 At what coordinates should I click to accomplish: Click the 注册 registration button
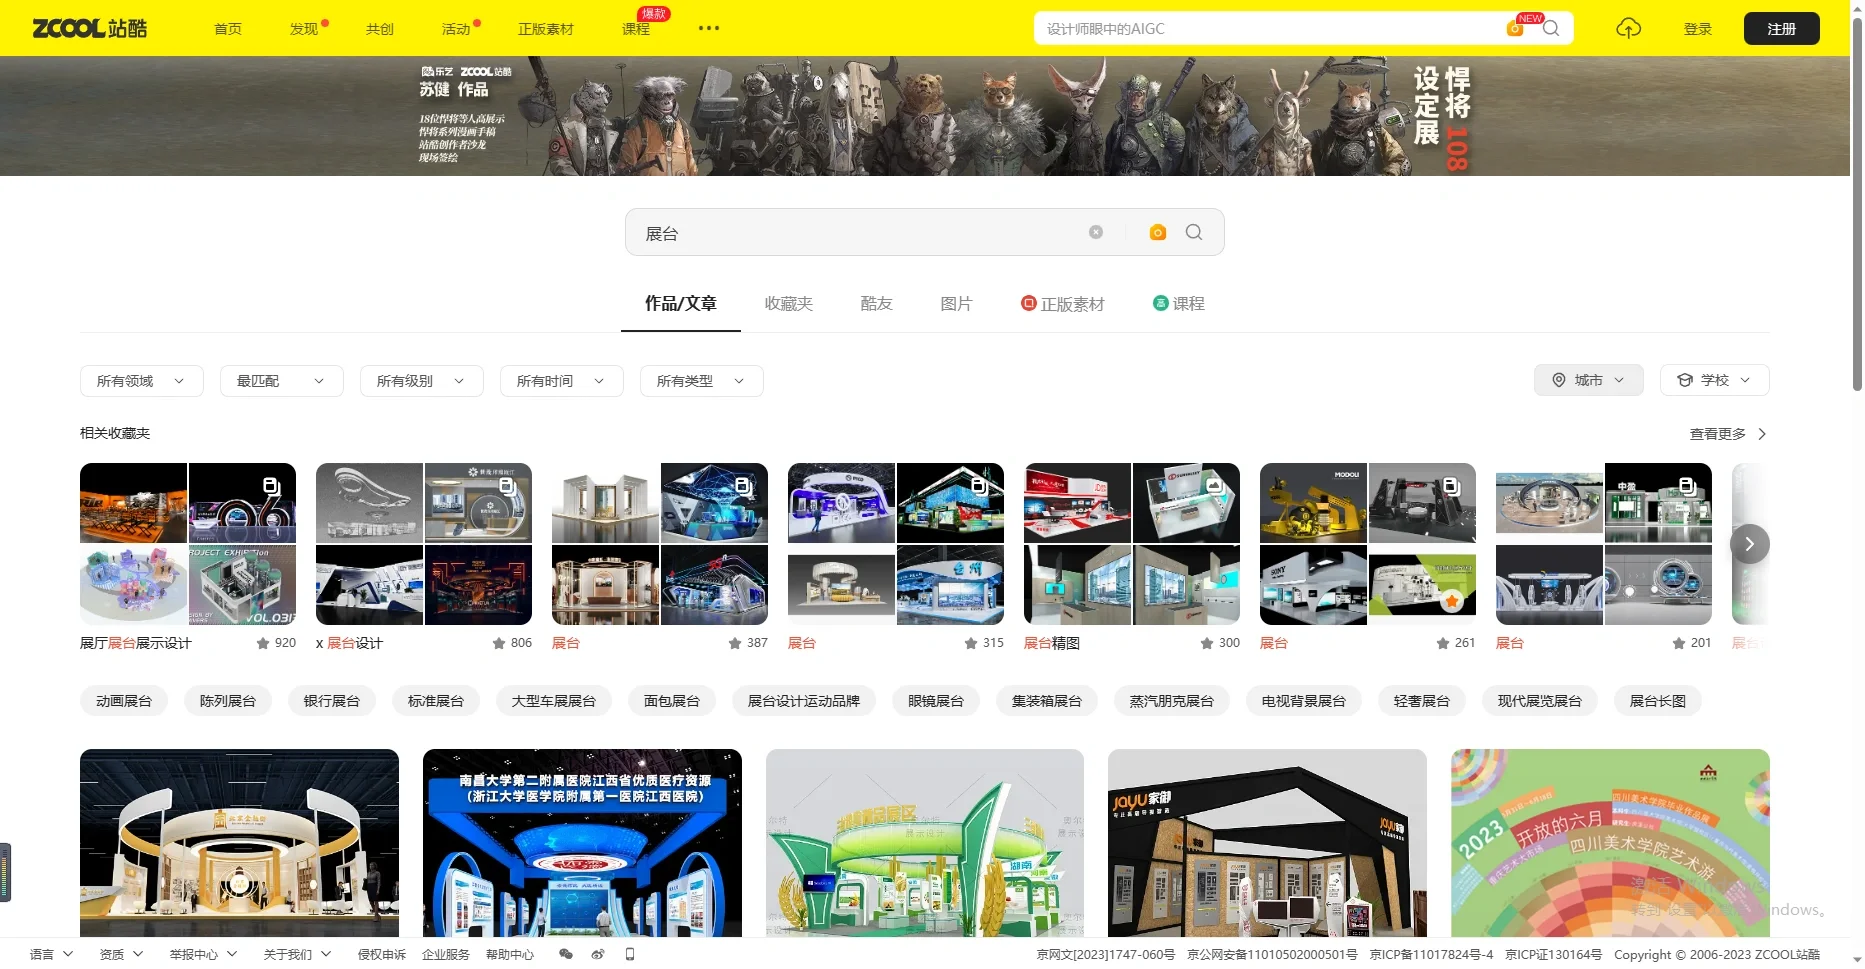(1781, 28)
